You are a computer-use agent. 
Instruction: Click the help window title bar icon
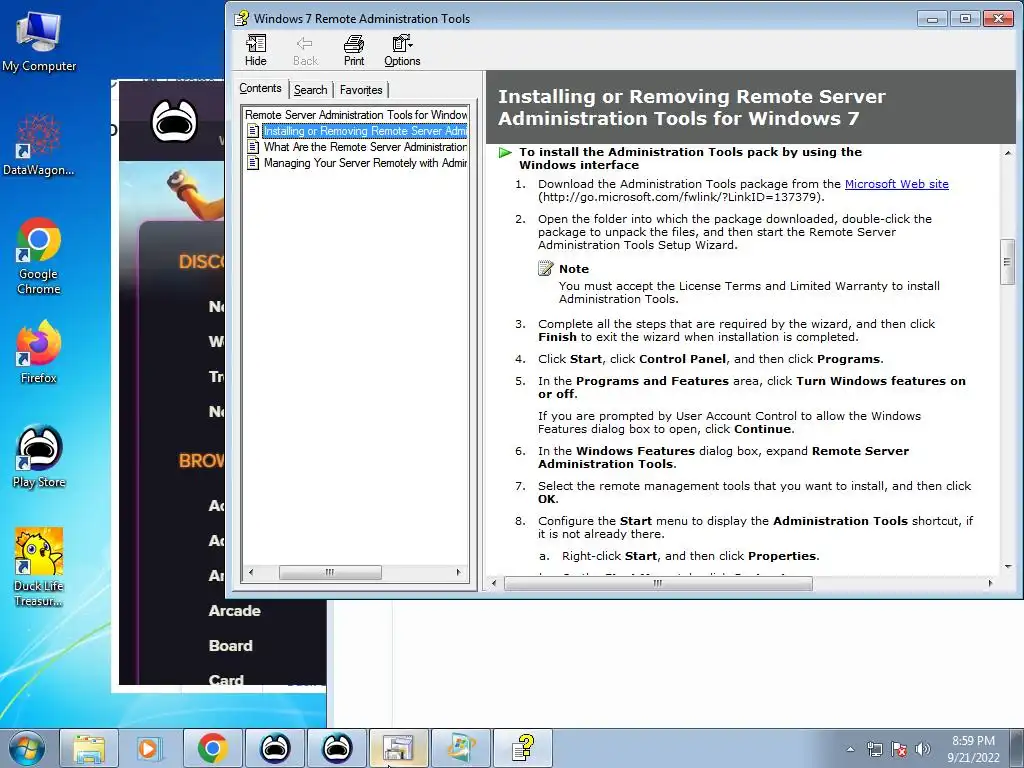(242, 18)
